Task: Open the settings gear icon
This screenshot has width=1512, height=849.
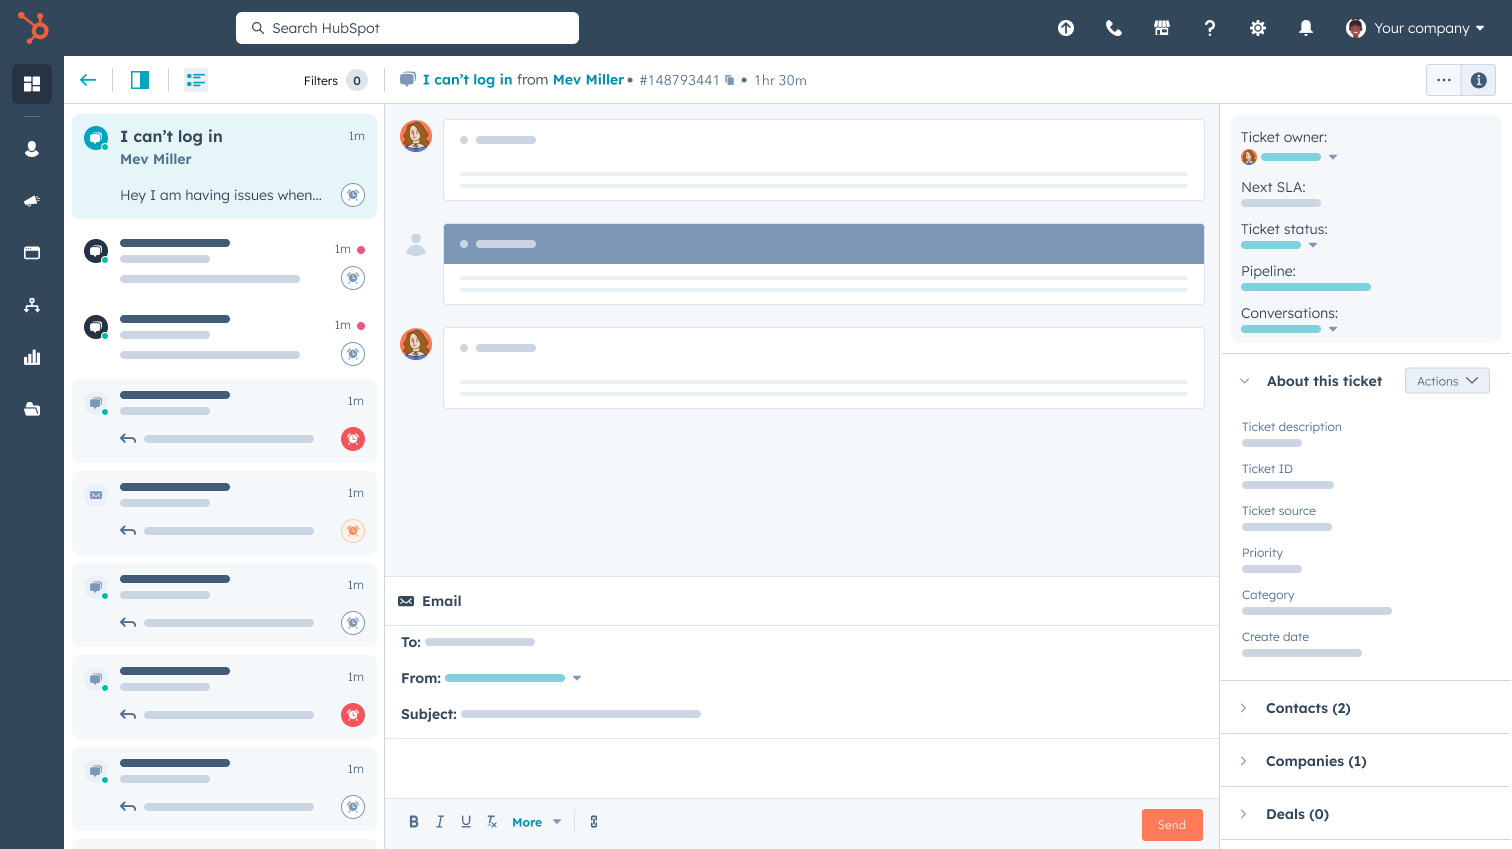Action: (1257, 28)
